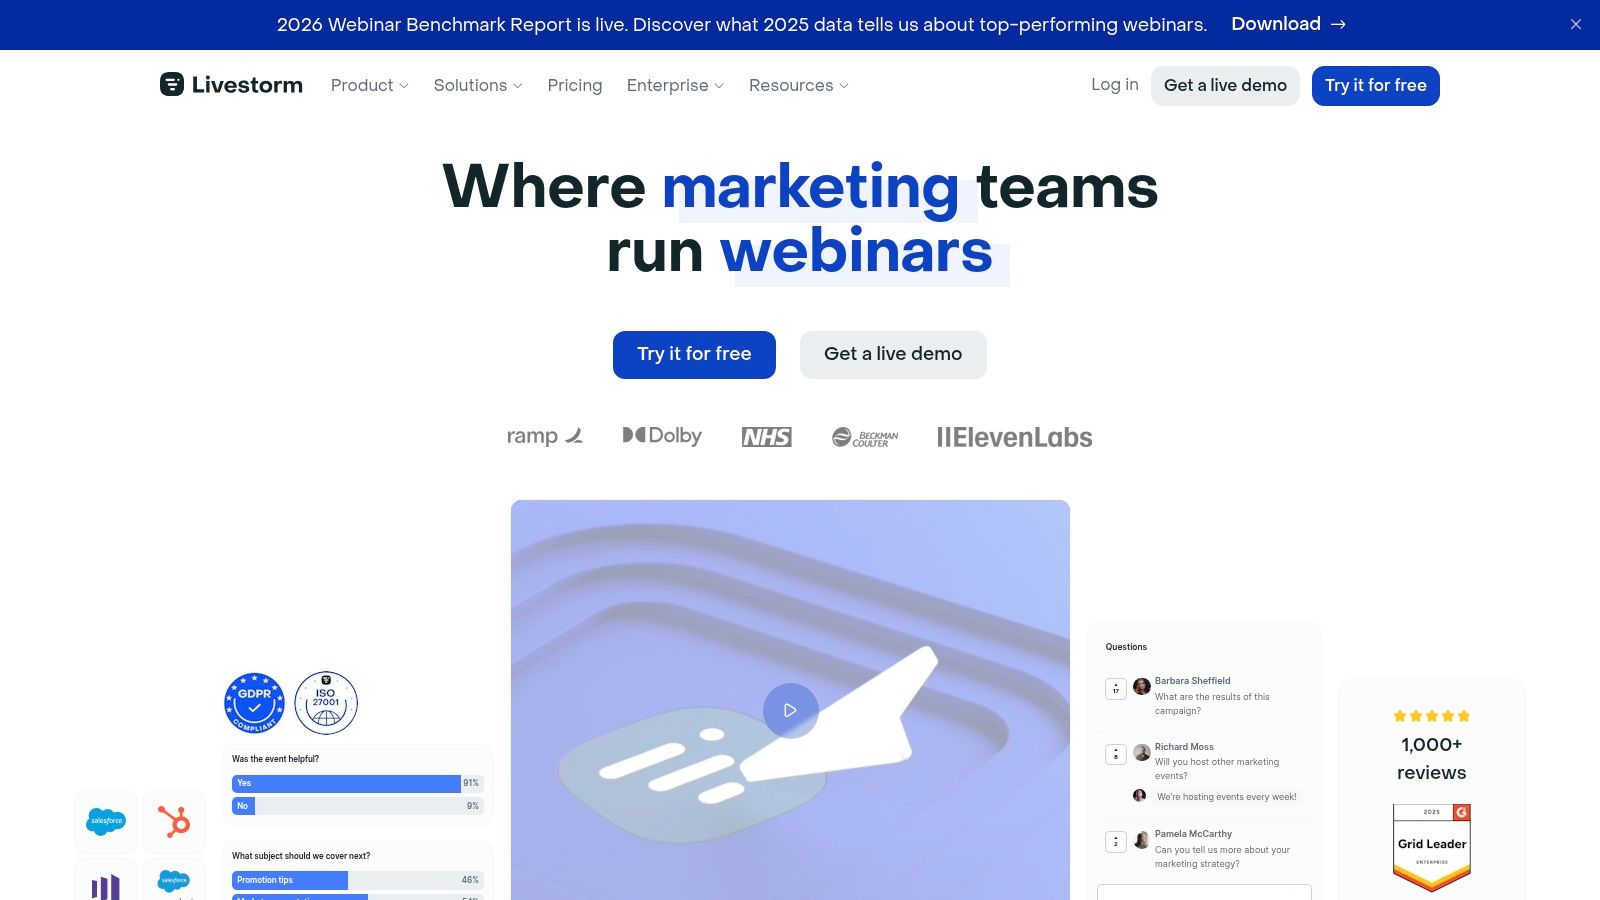Upvote Richard Moss's question

[x=1116, y=754]
